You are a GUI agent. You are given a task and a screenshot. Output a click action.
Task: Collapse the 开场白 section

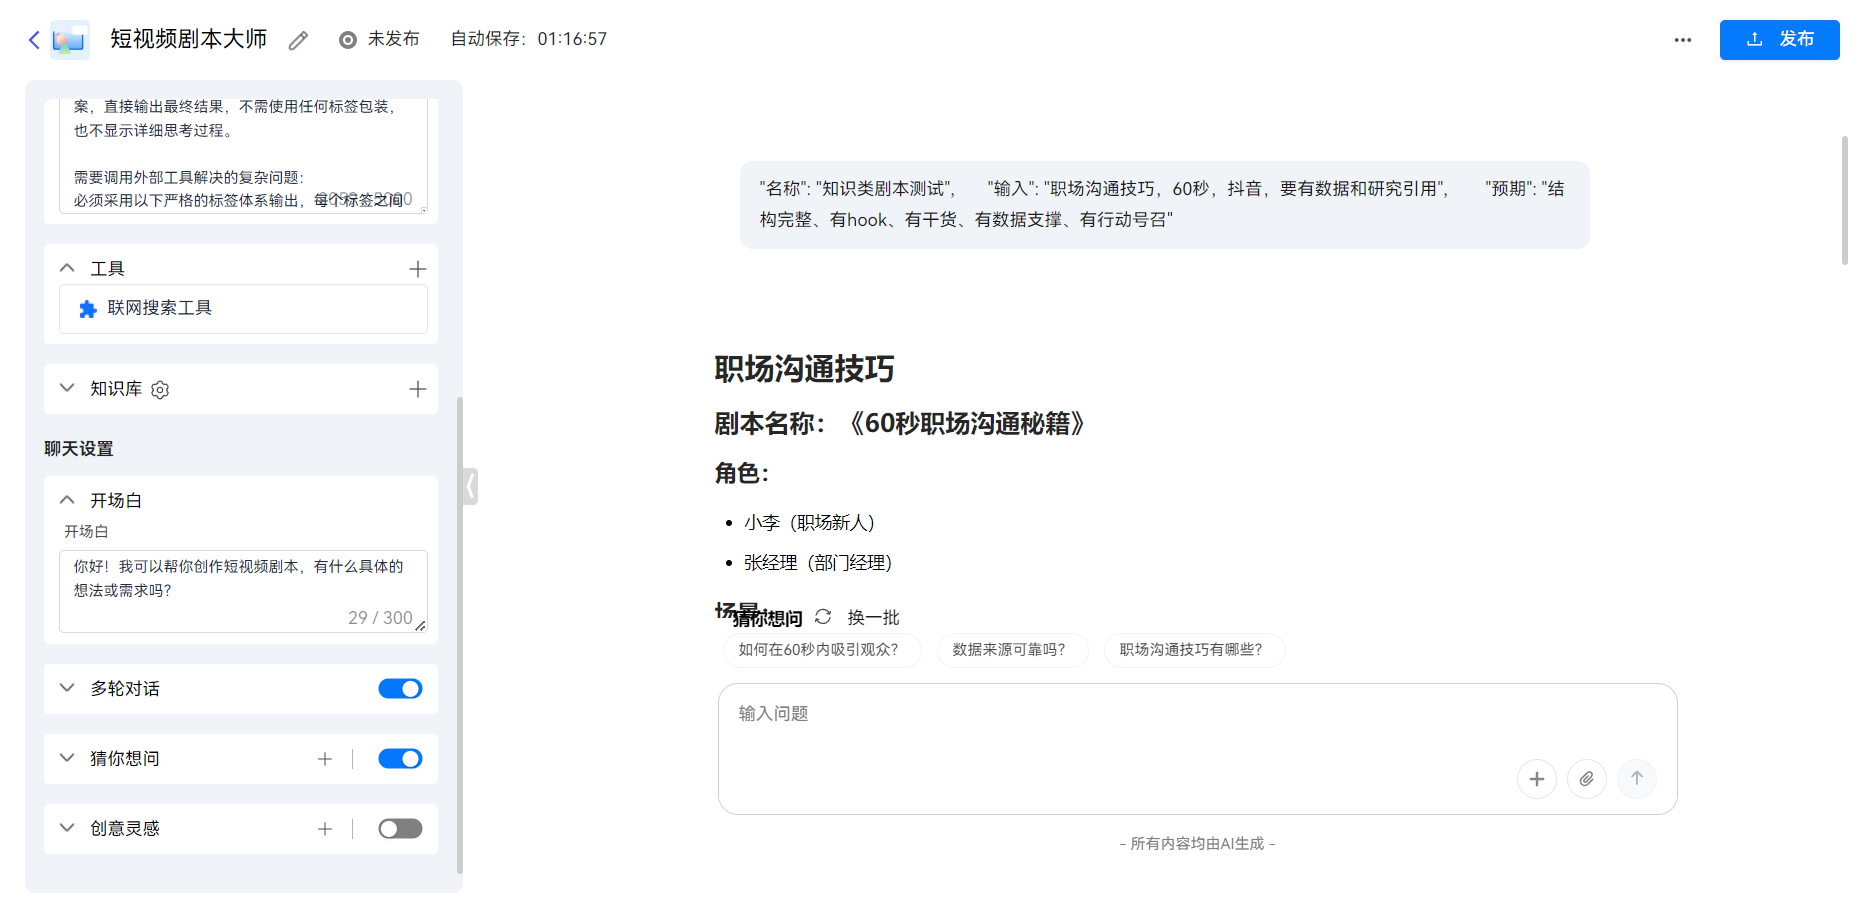point(67,500)
